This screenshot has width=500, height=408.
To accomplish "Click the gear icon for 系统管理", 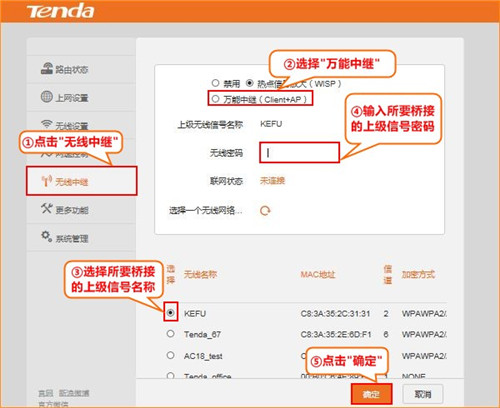I will pos(47,236).
